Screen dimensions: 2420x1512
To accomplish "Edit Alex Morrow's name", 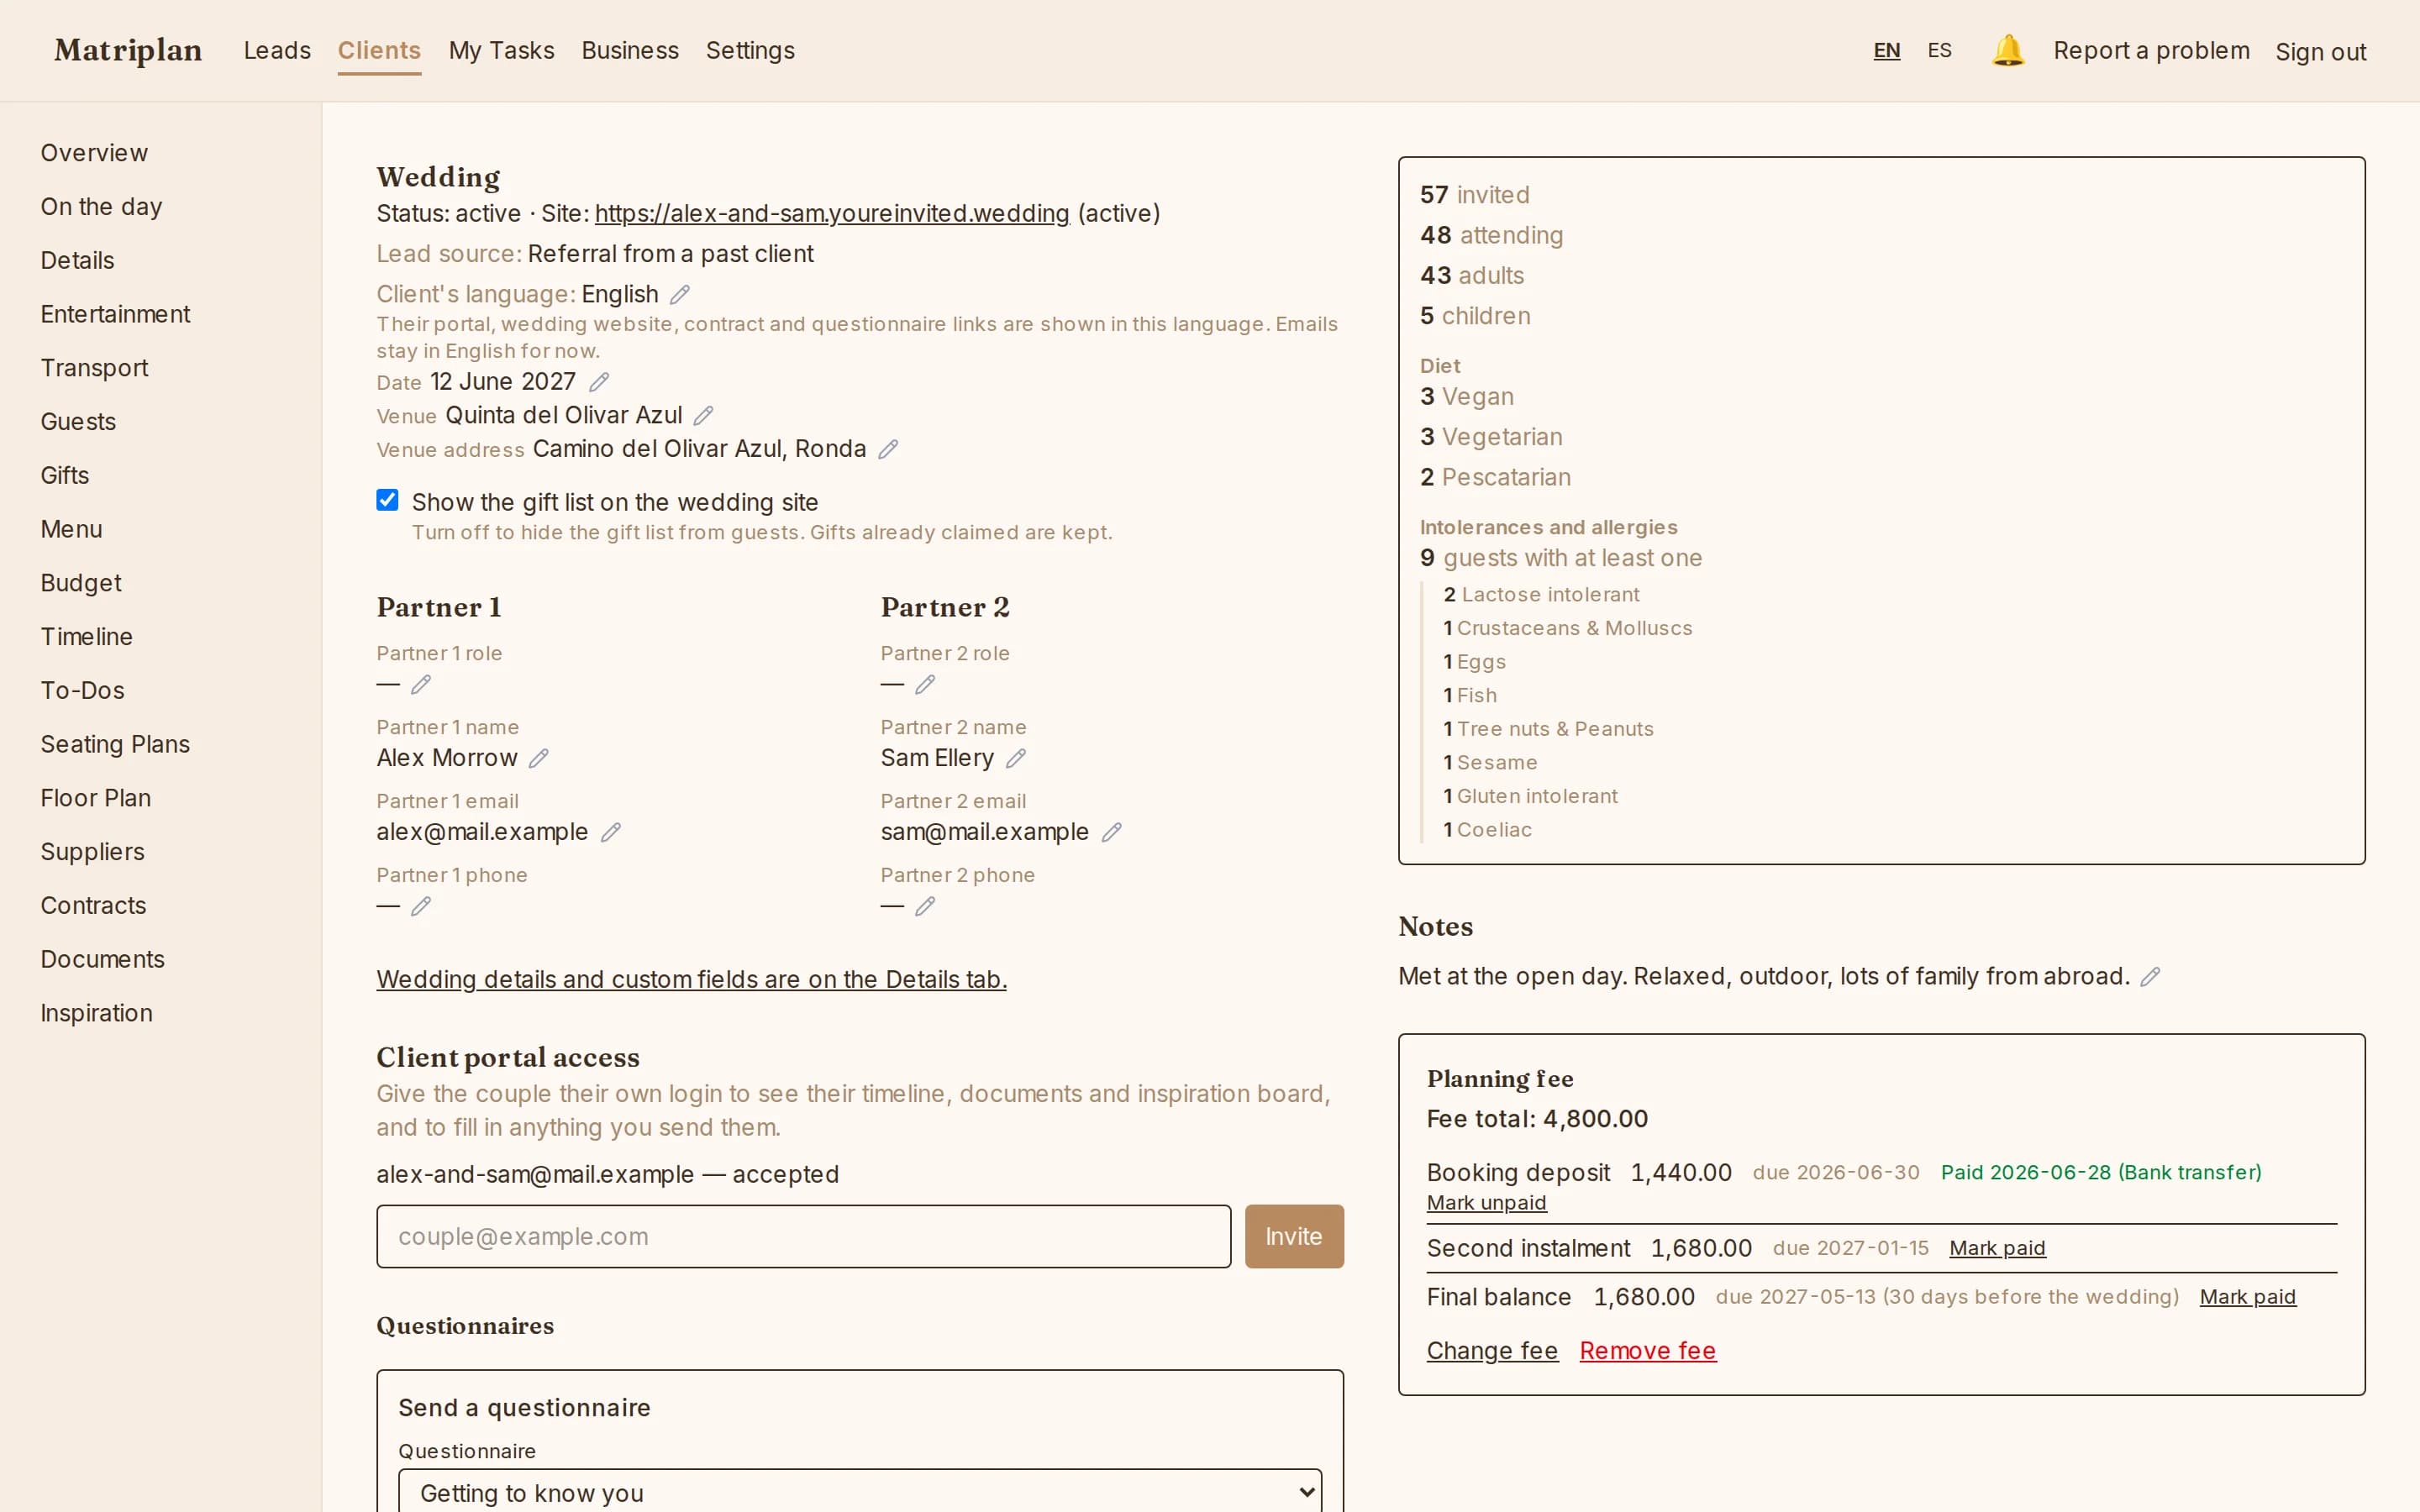I will point(539,758).
